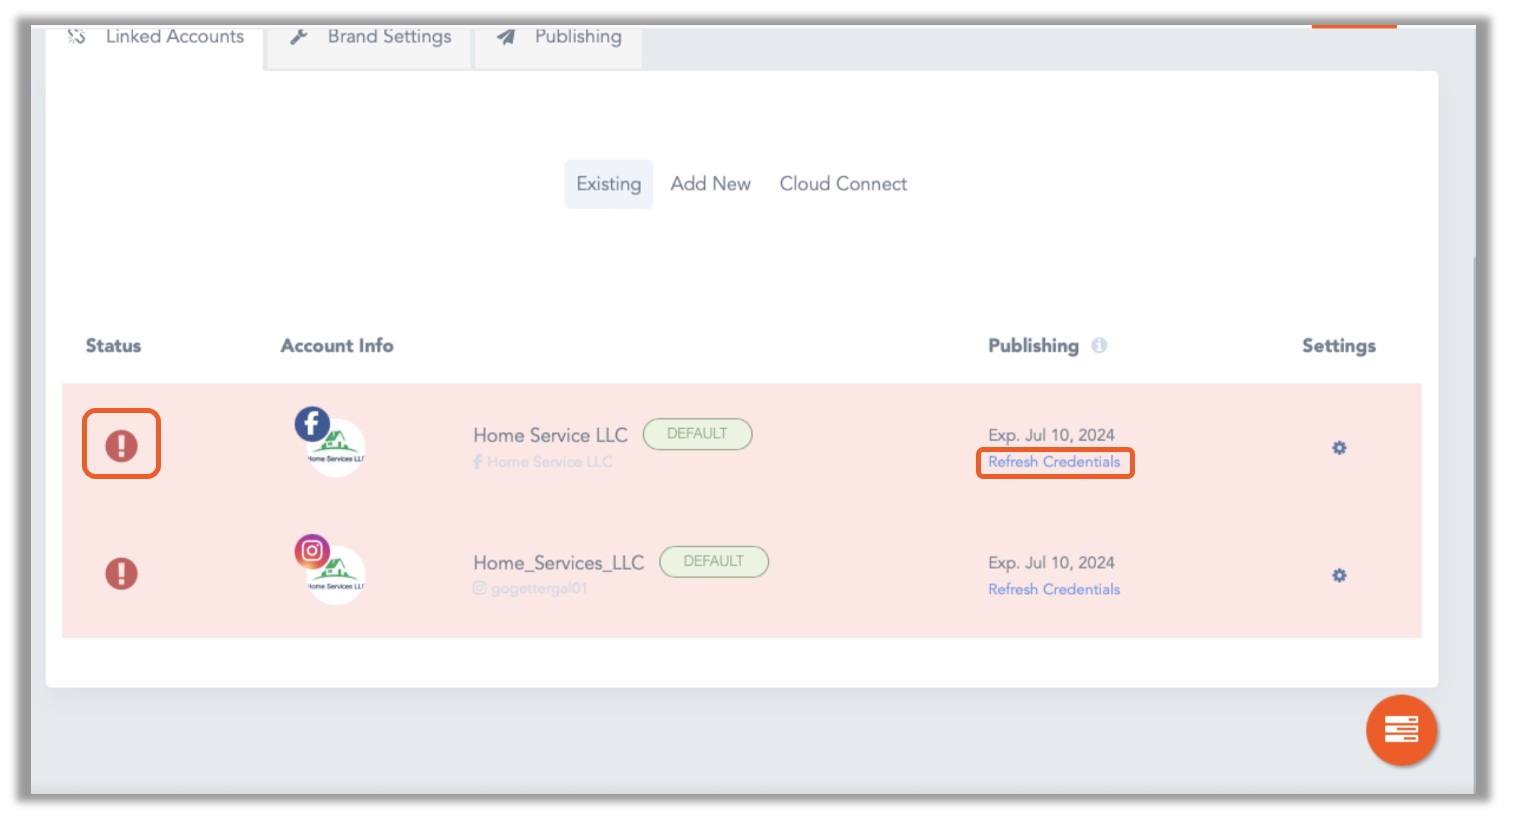This screenshot has height=822, width=1514.
Task: Click the error status icon for Home Service LLC
Action: tap(122, 445)
